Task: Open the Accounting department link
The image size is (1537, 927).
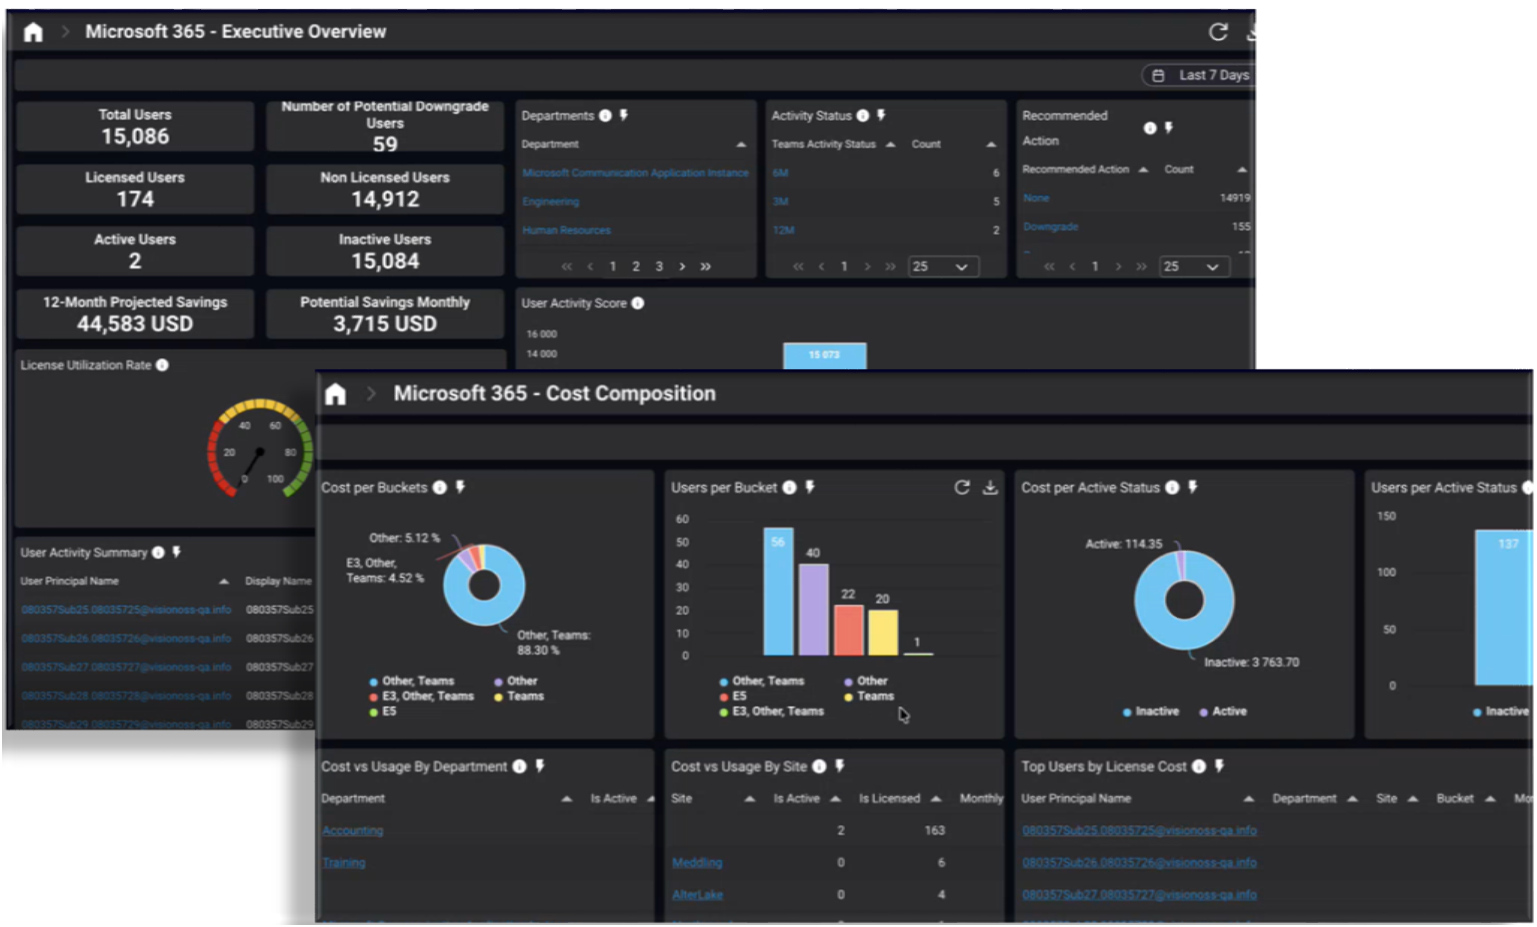Action: point(353,830)
